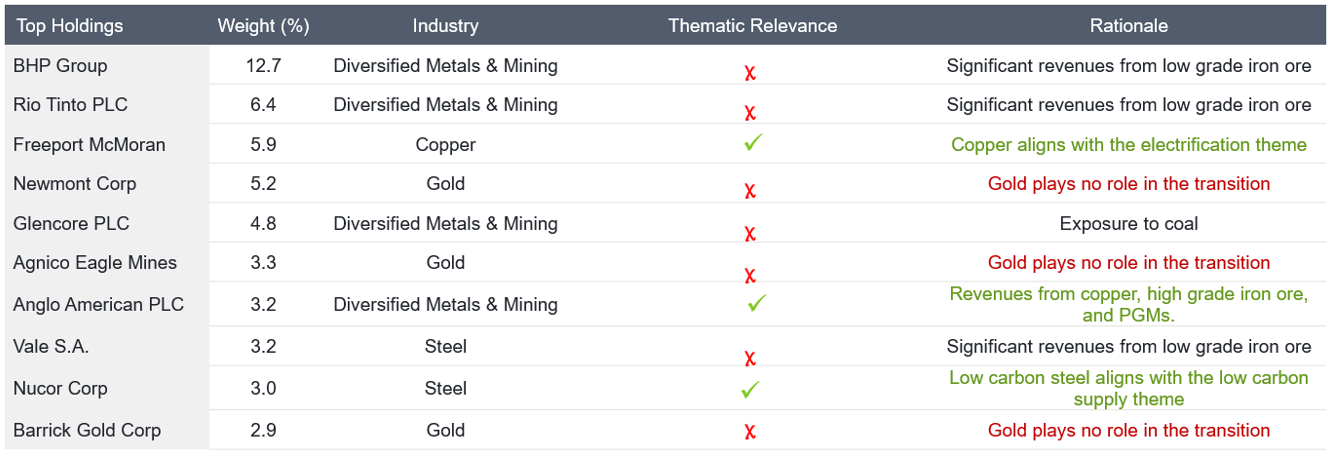Click the red X icon for Rio Tinto PLC
The height and width of the screenshot is (457, 1331).
[x=749, y=113]
